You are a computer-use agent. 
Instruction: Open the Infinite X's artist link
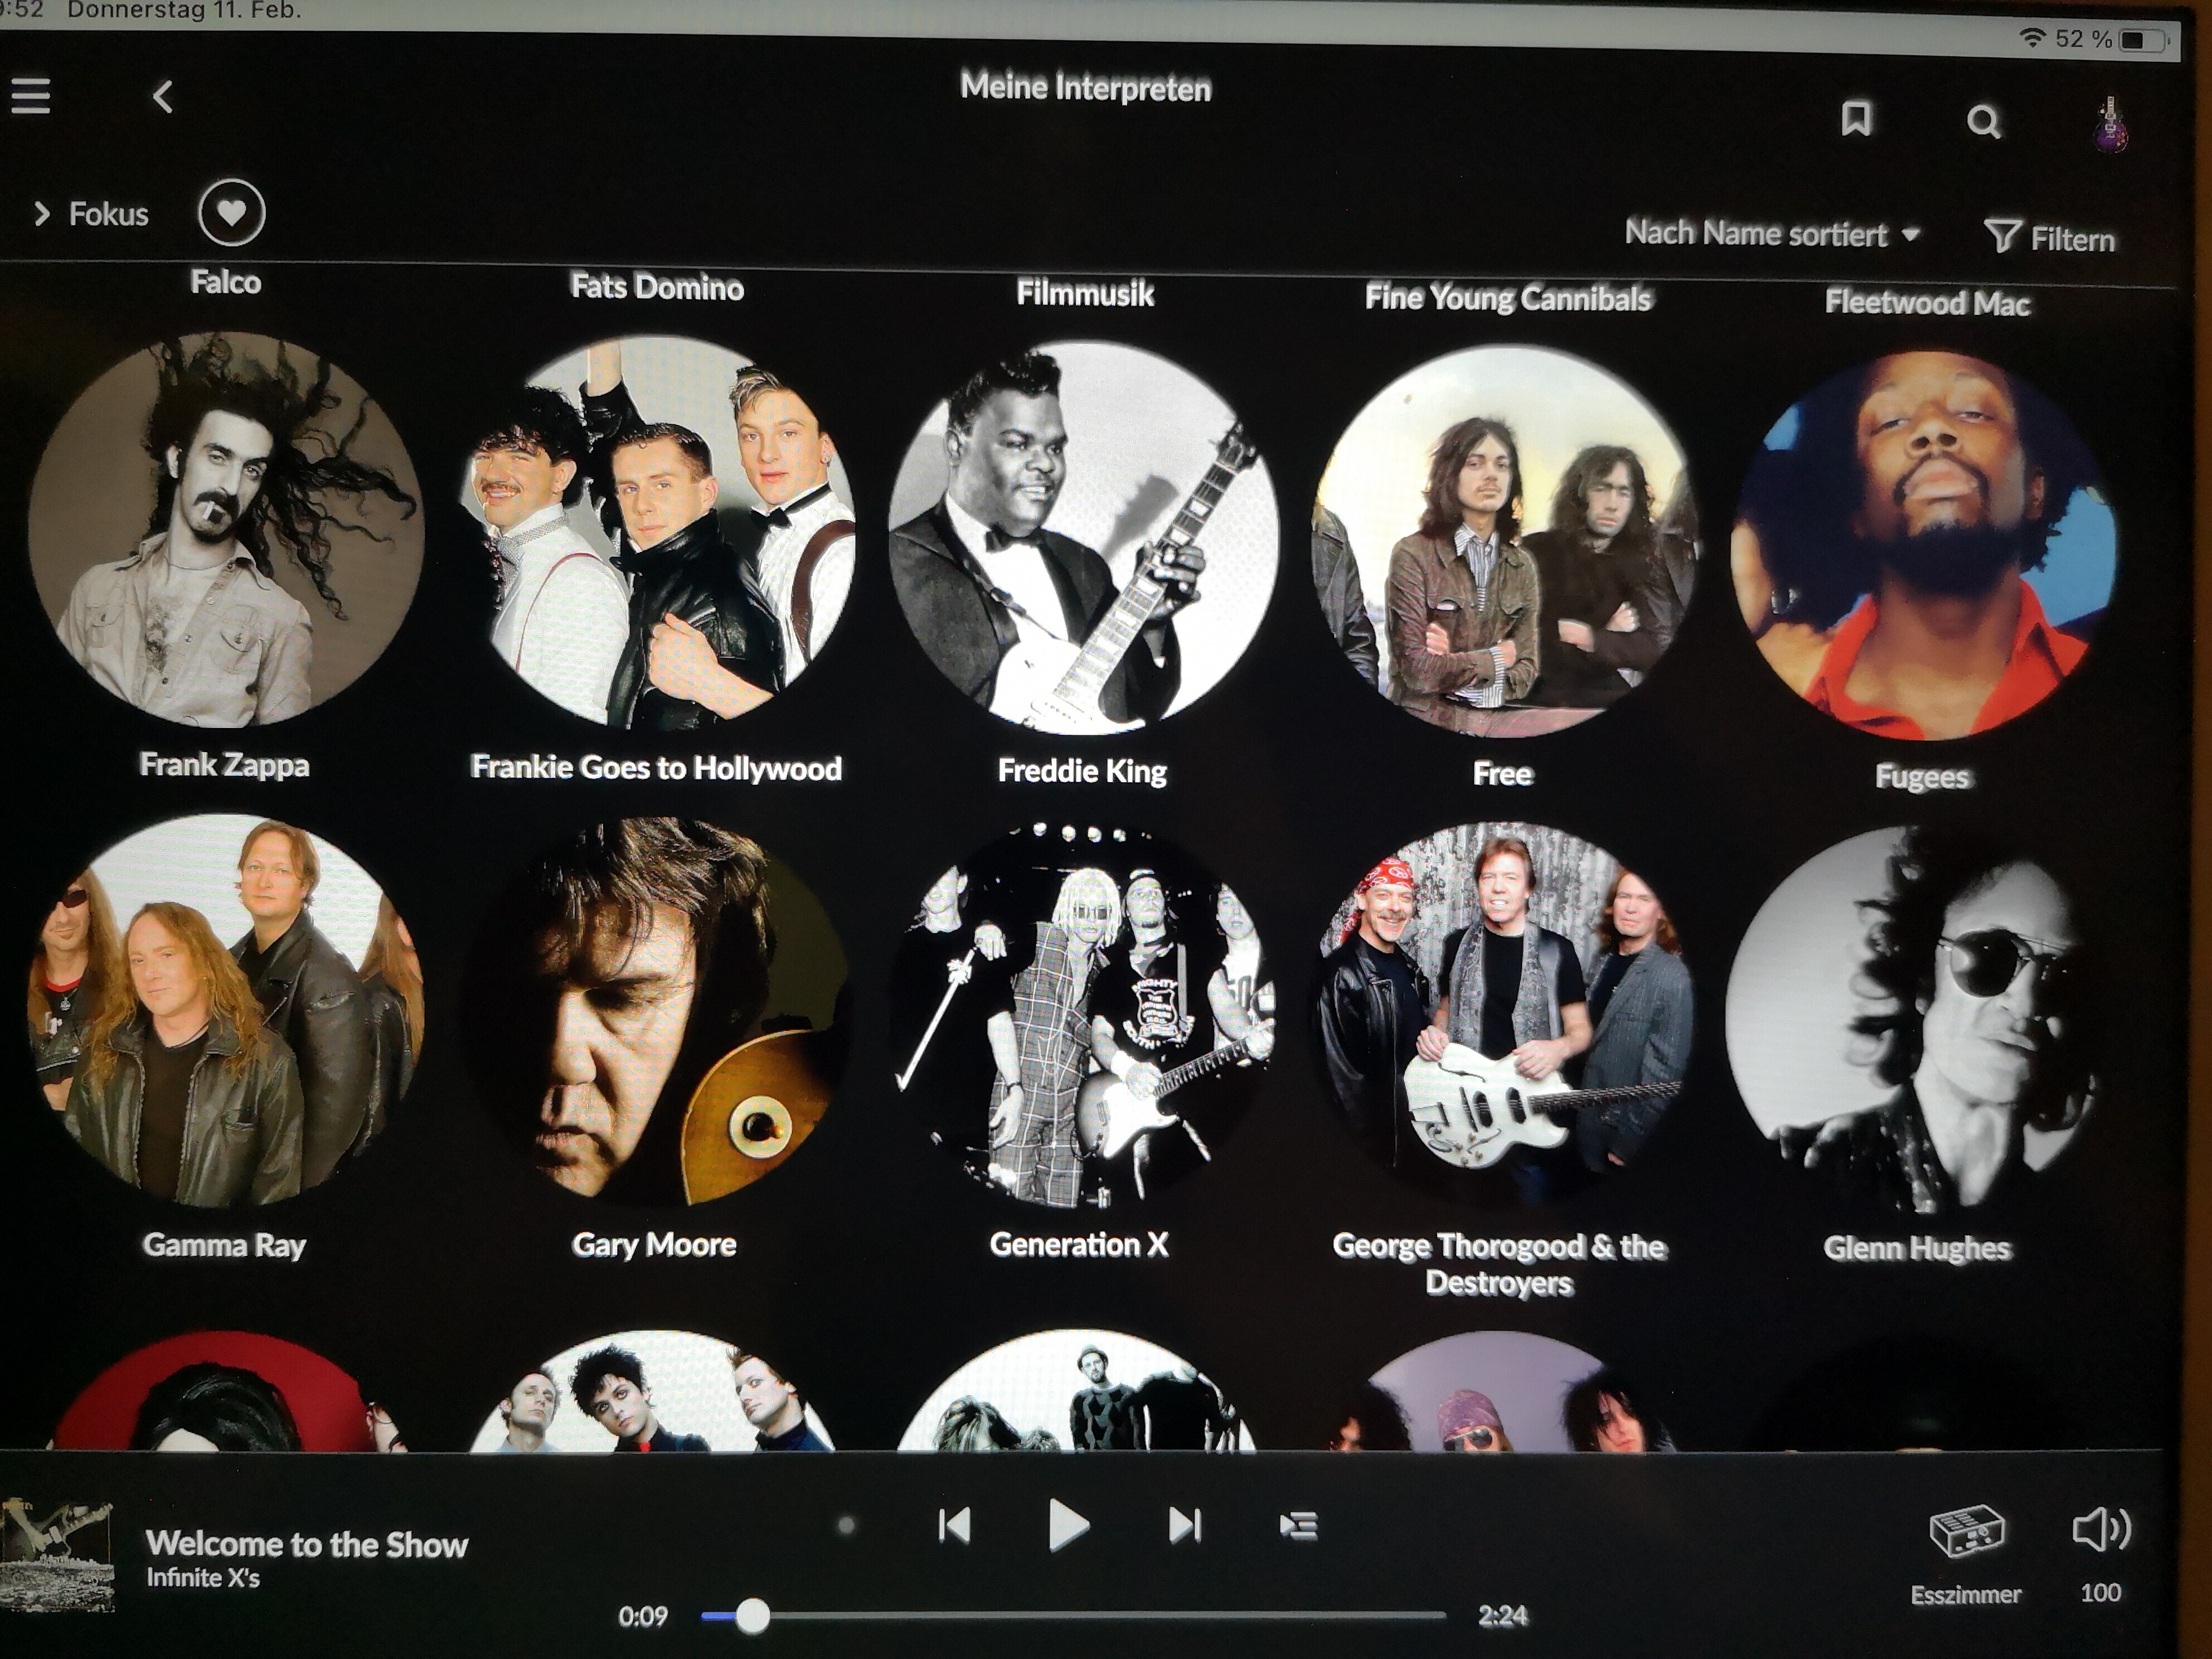203,1578
